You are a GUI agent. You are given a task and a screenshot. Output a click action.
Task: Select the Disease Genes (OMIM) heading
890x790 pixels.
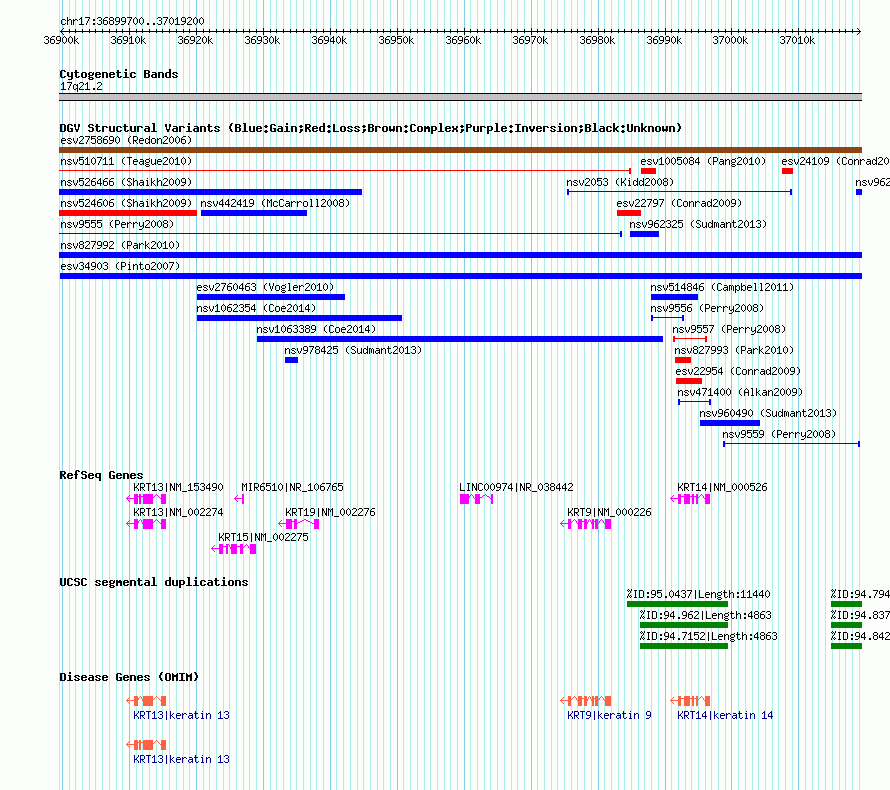[x=129, y=676]
